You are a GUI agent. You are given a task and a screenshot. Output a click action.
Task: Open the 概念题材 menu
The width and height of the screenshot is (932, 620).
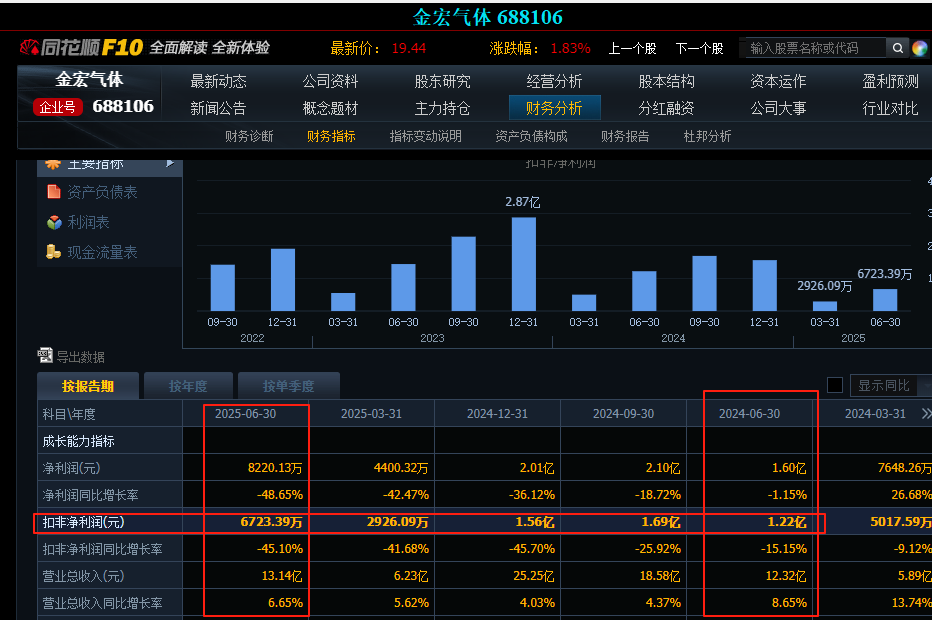click(330, 108)
